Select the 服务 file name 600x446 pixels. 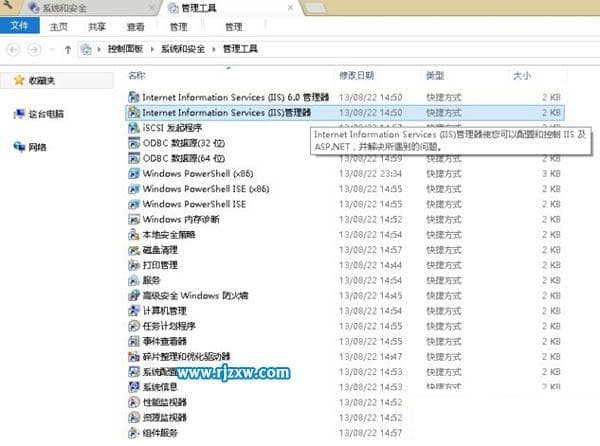point(151,280)
